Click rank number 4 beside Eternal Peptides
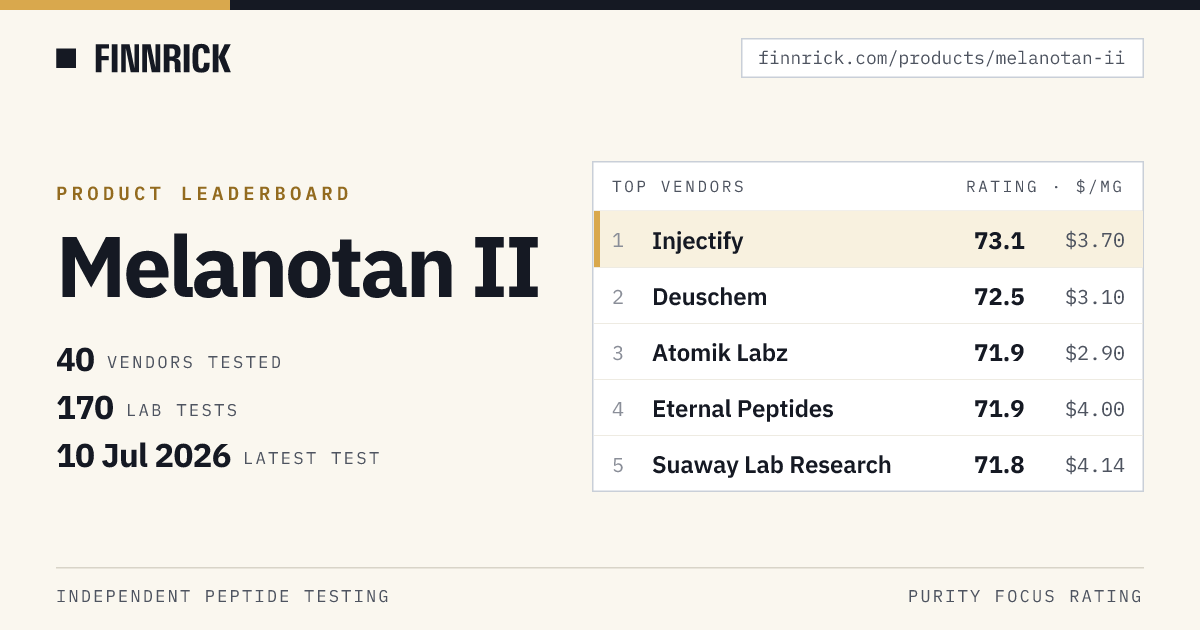1200x630 pixels. (x=618, y=409)
